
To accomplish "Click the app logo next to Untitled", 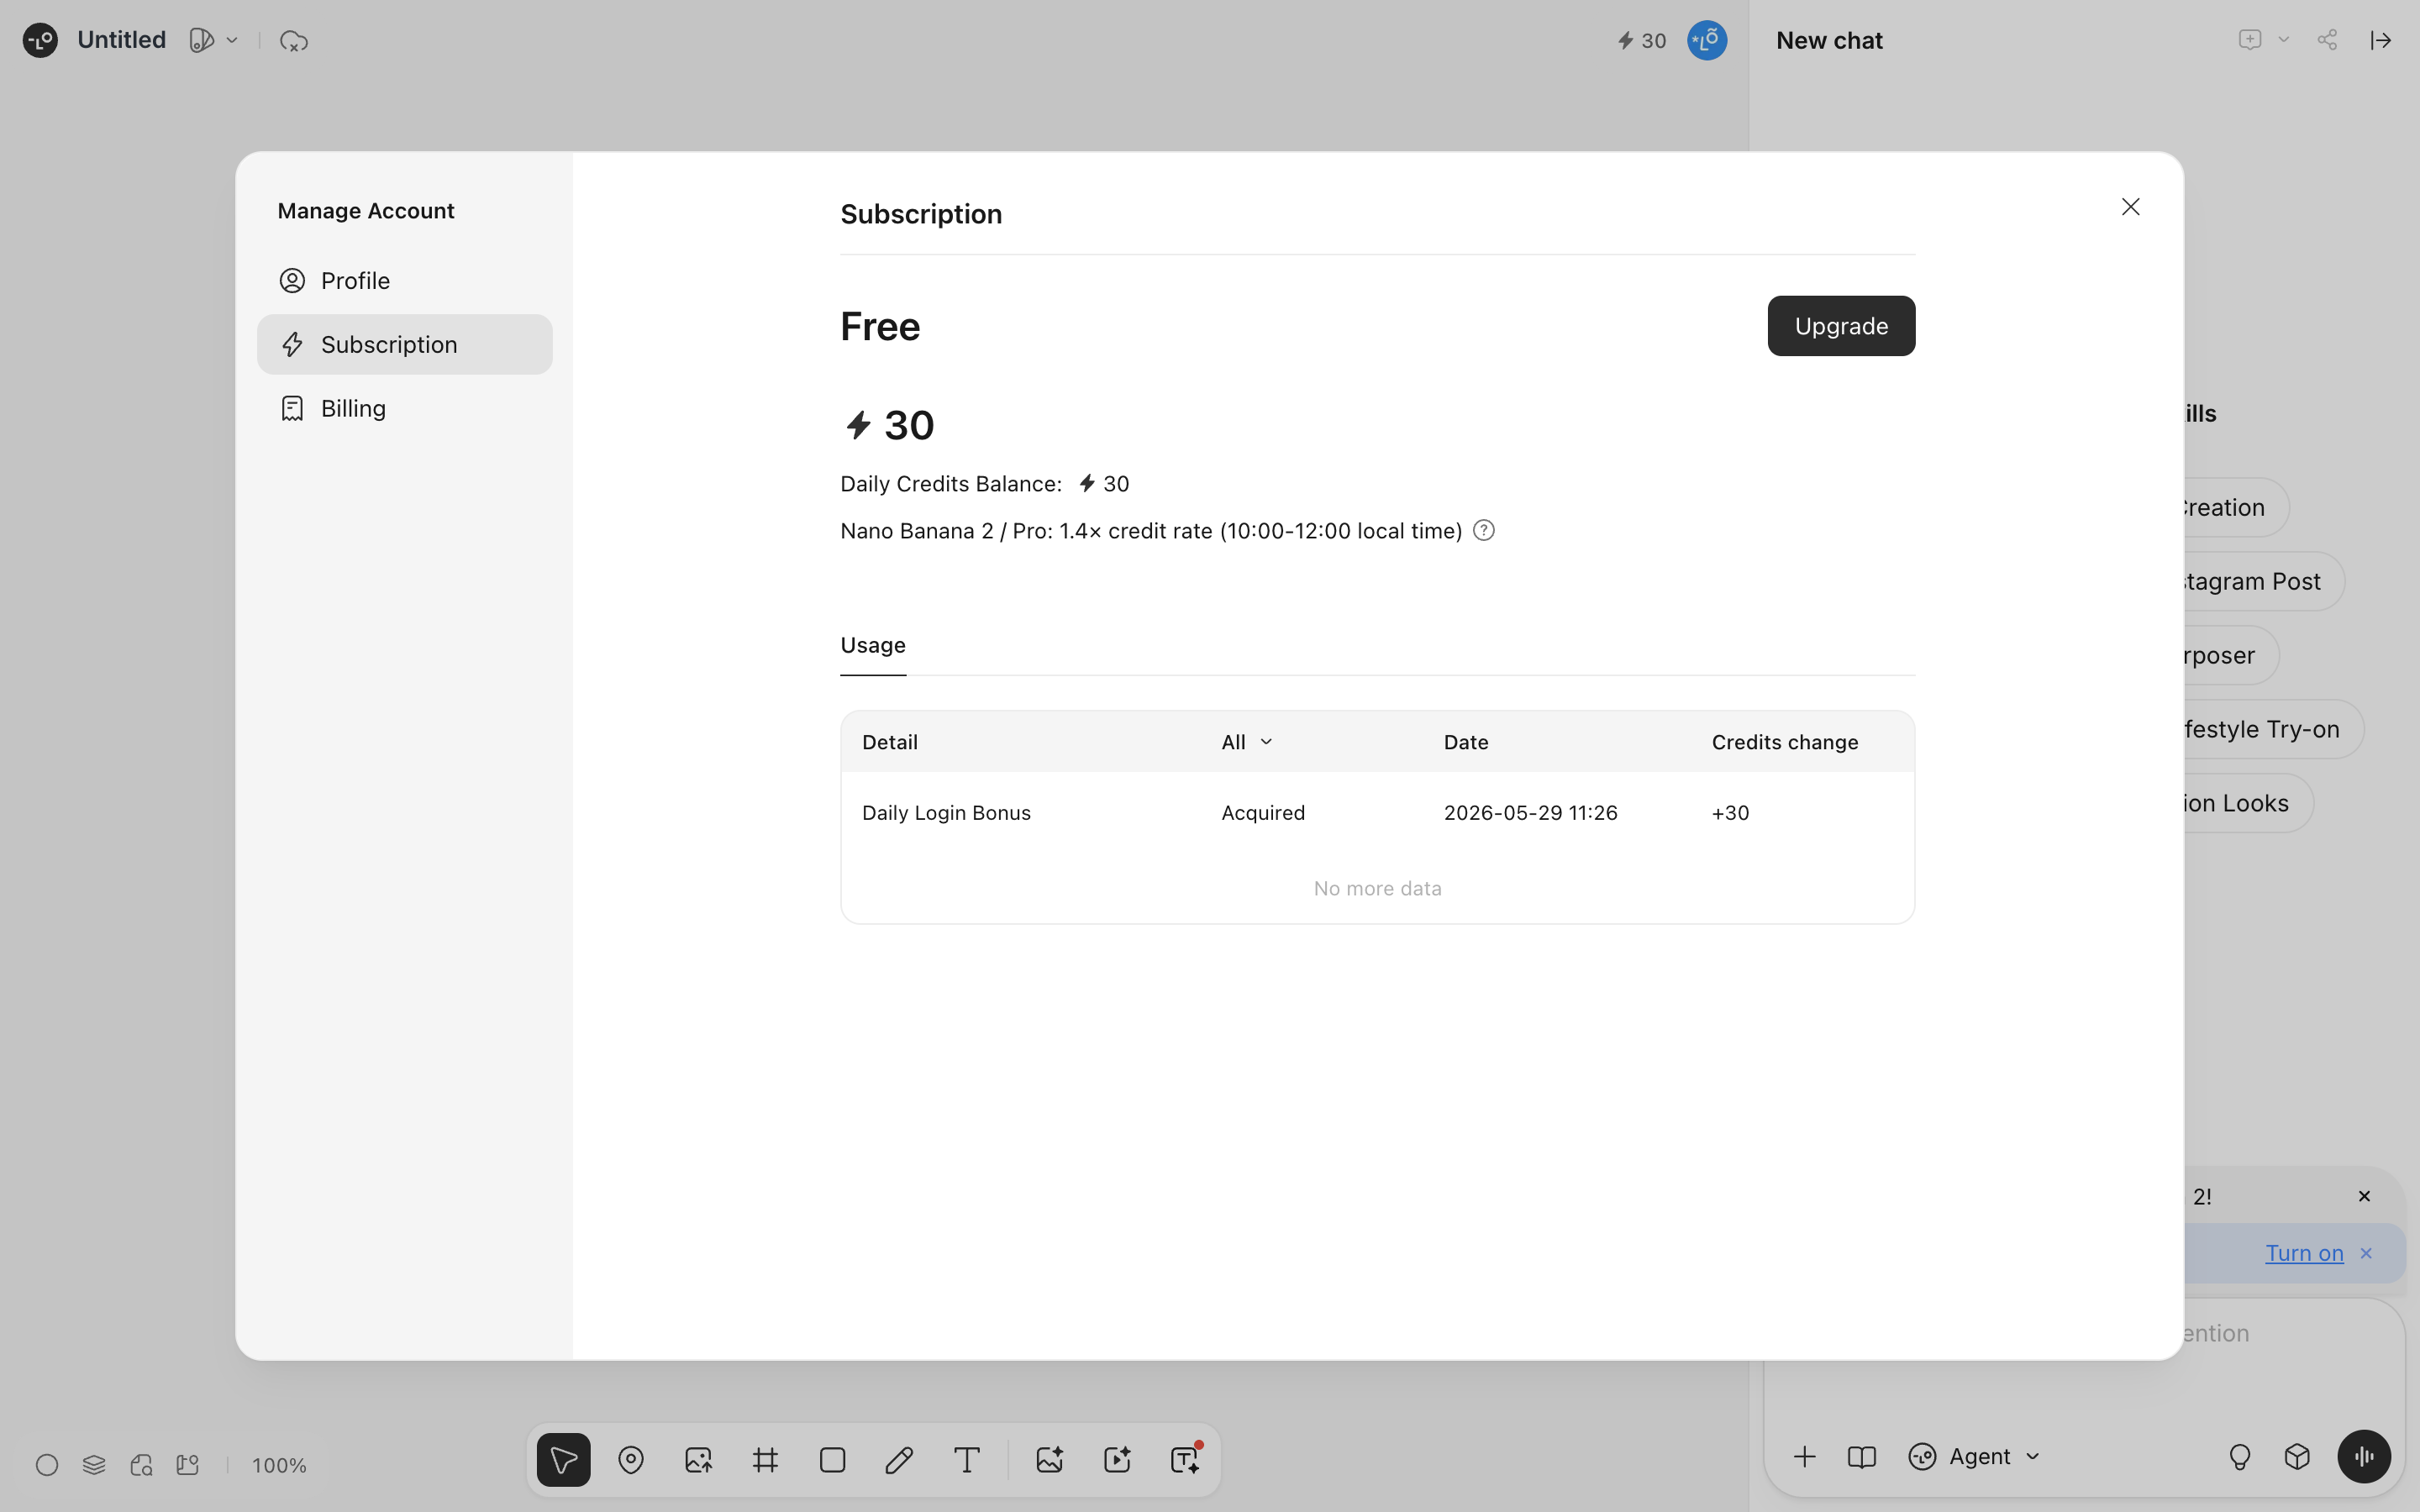I will [x=40, y=40].
